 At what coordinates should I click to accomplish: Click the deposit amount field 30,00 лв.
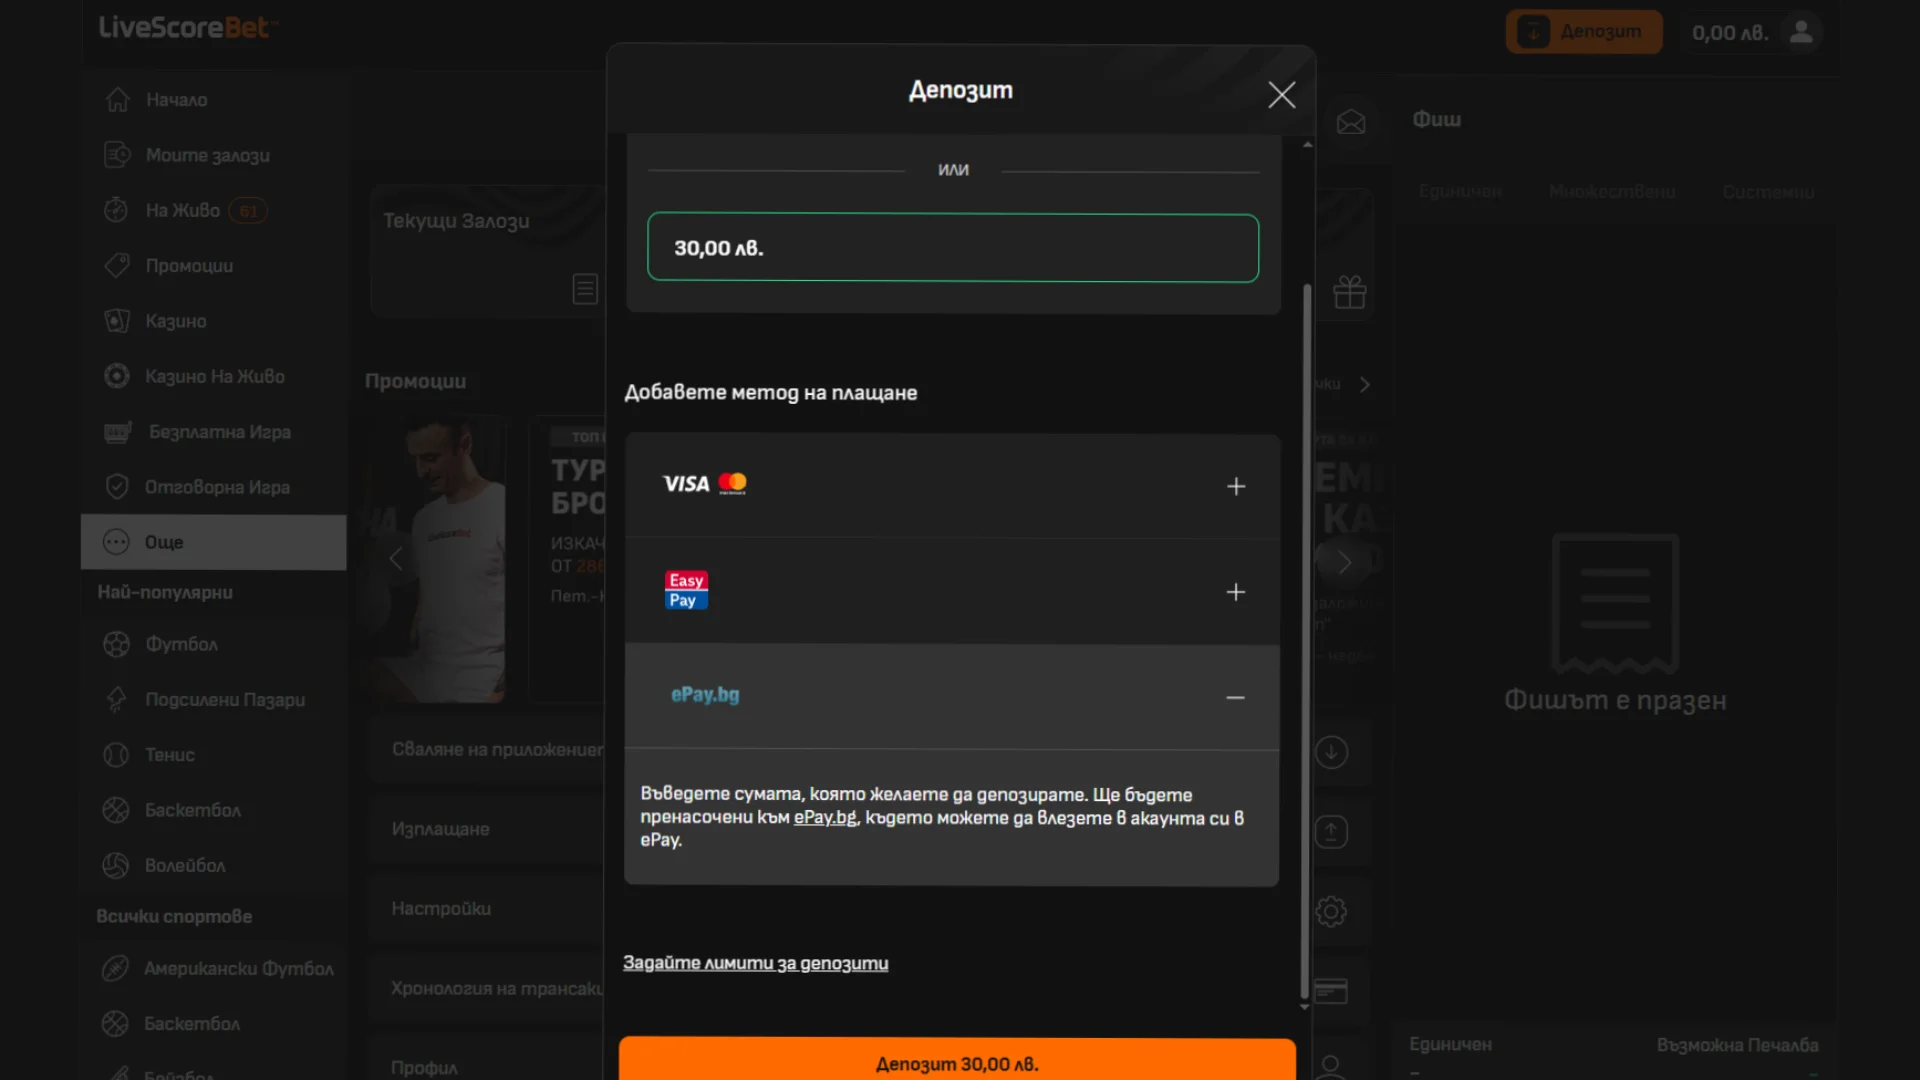952,248
